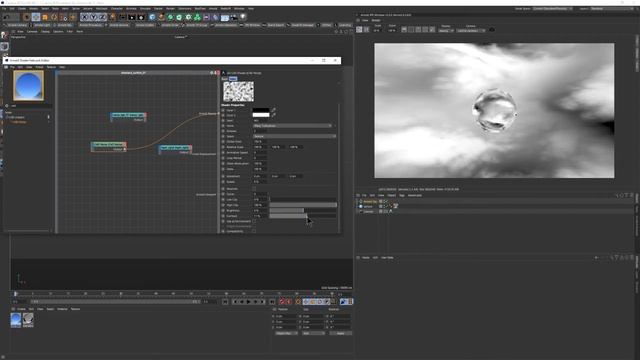Open the Object (Rel) coordinates dropdown
The height and width of the screenshot is (360, 640).
(x=286, y=333)
